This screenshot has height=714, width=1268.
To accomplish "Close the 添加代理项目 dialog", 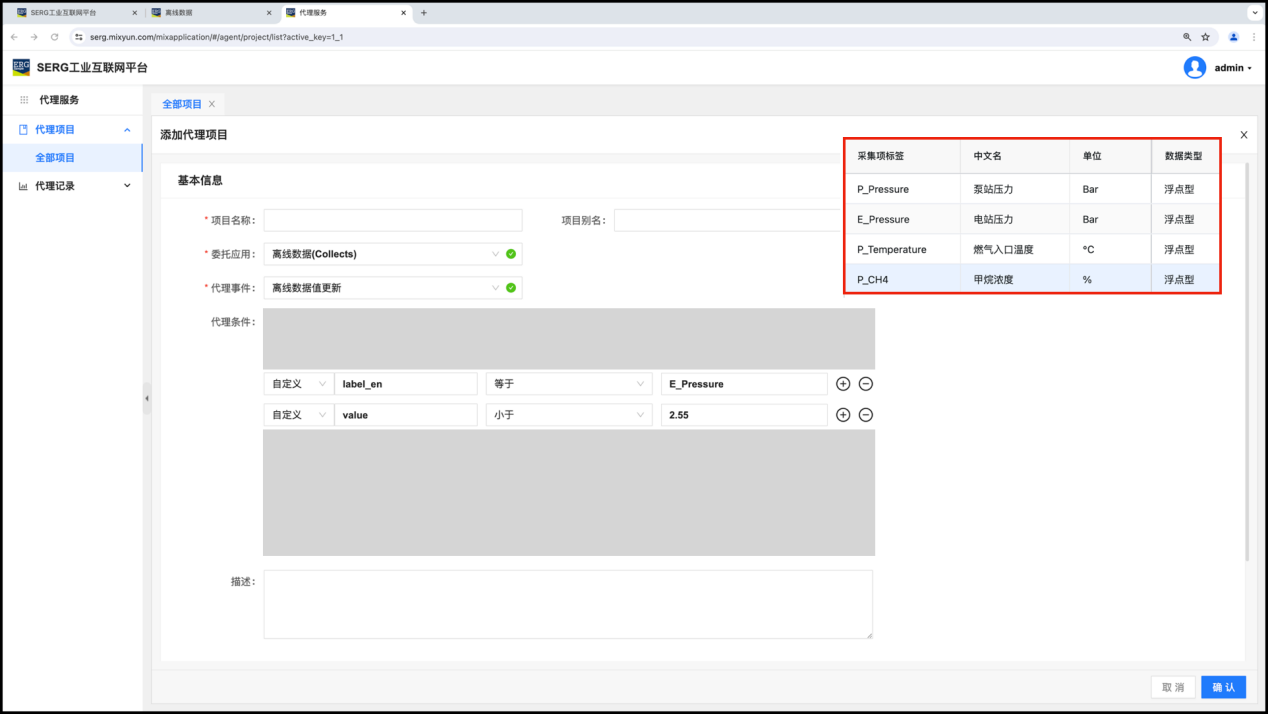I will pyautogui.click(x=1243, y=135).
